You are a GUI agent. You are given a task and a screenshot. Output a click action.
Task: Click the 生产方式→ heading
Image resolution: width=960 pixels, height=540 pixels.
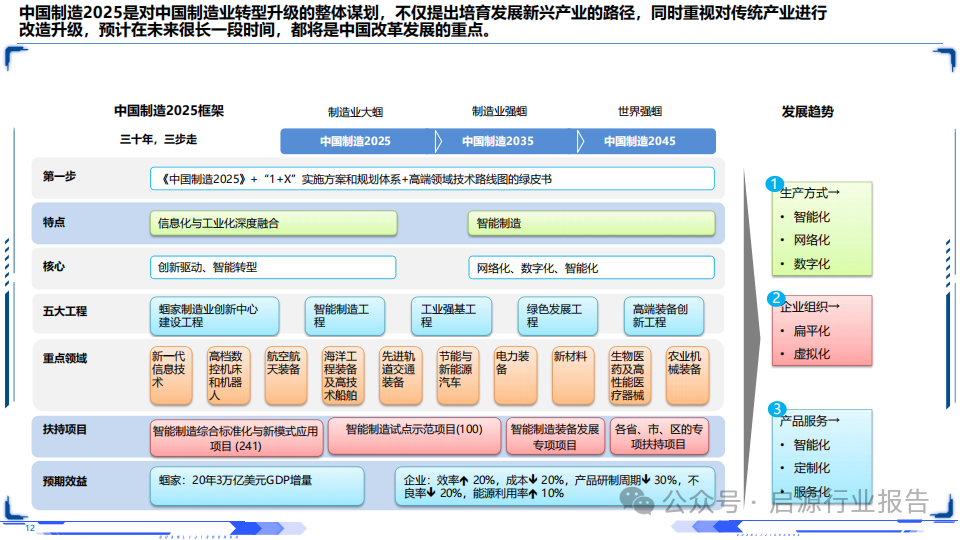(x=809, y=193)
